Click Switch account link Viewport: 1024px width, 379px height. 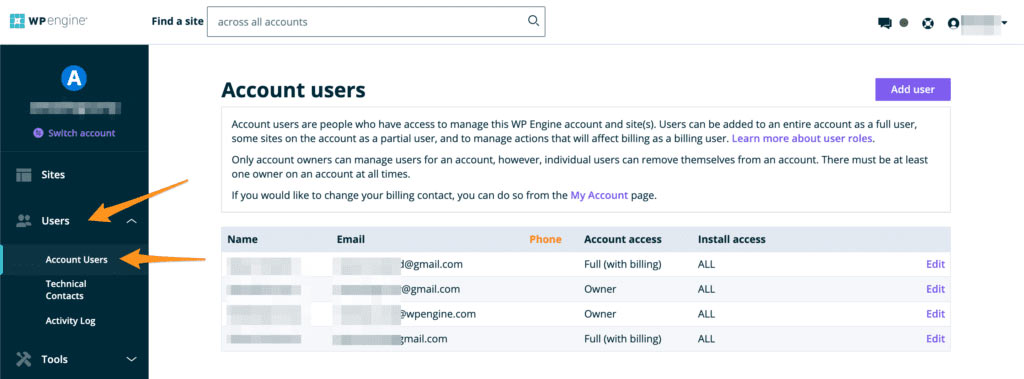[x=74, y=133]
